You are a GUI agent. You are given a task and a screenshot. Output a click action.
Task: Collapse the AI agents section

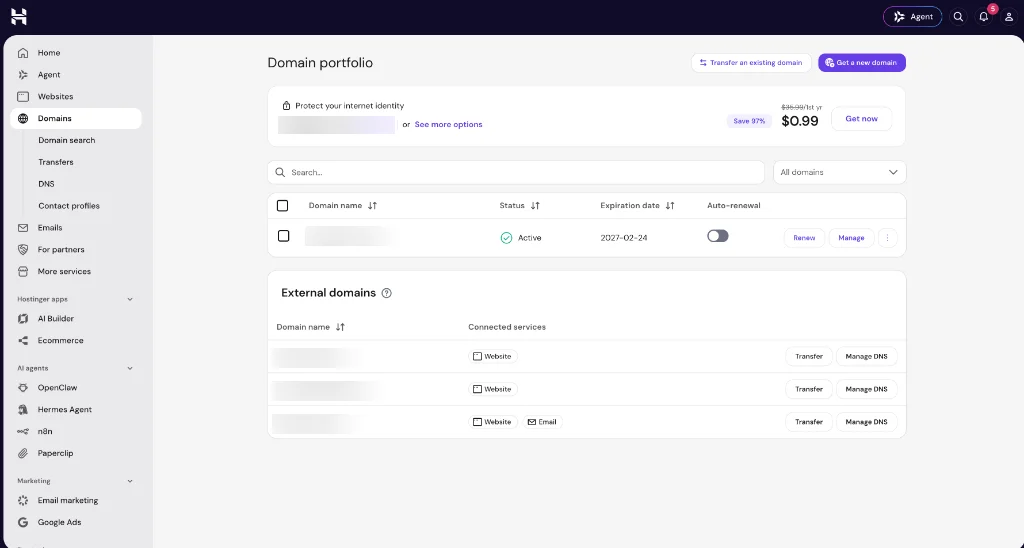pos(129,368)
